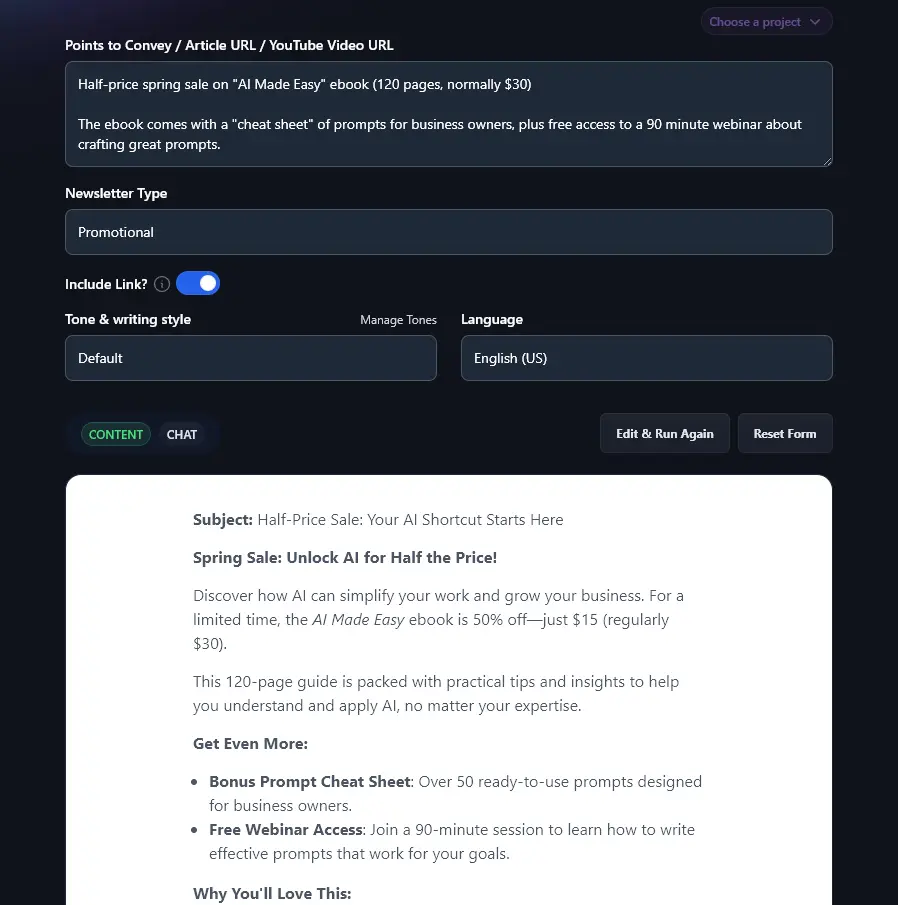This screenshot has width=898, height=905.
Task: Open the Tone & writing style dropdown
Action: coord(250,357)
